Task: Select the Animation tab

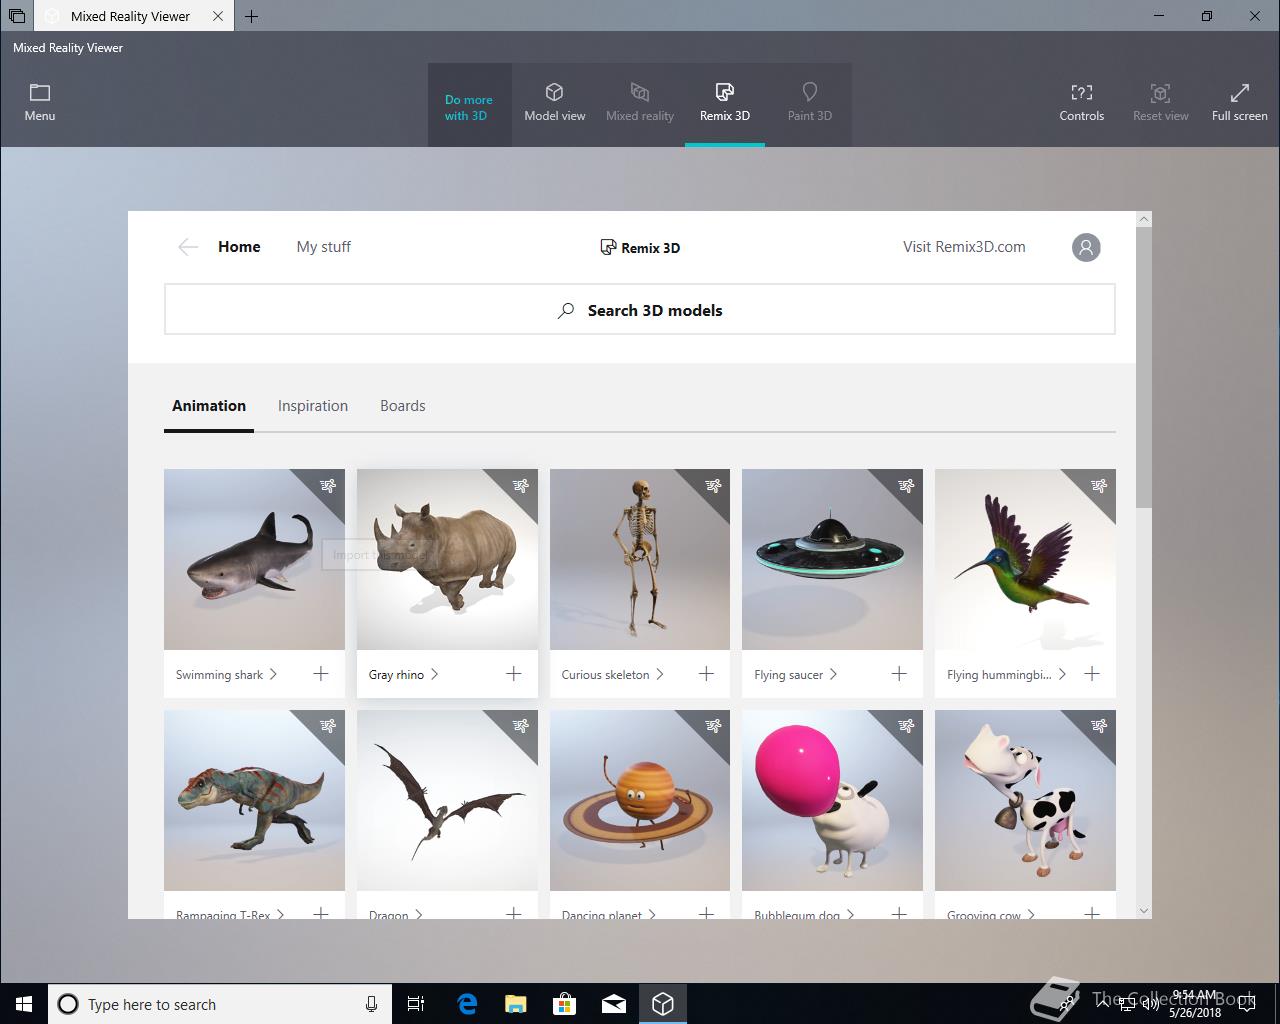Action: coord(209,406)
